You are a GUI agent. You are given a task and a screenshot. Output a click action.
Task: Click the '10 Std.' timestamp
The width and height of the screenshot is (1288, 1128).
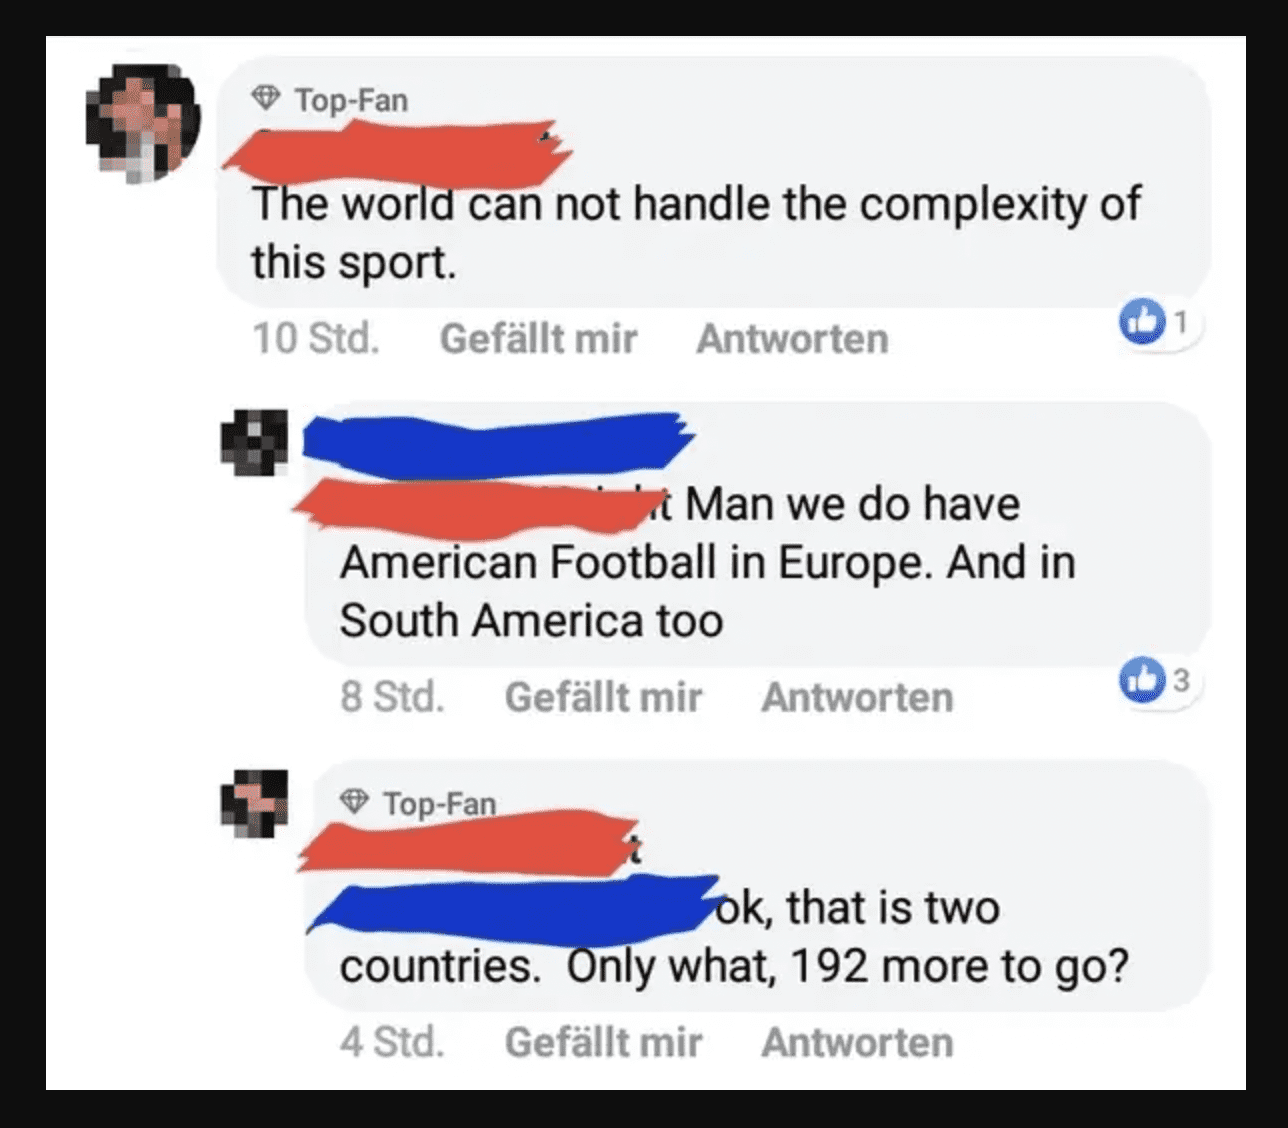(x=315, y=339)
